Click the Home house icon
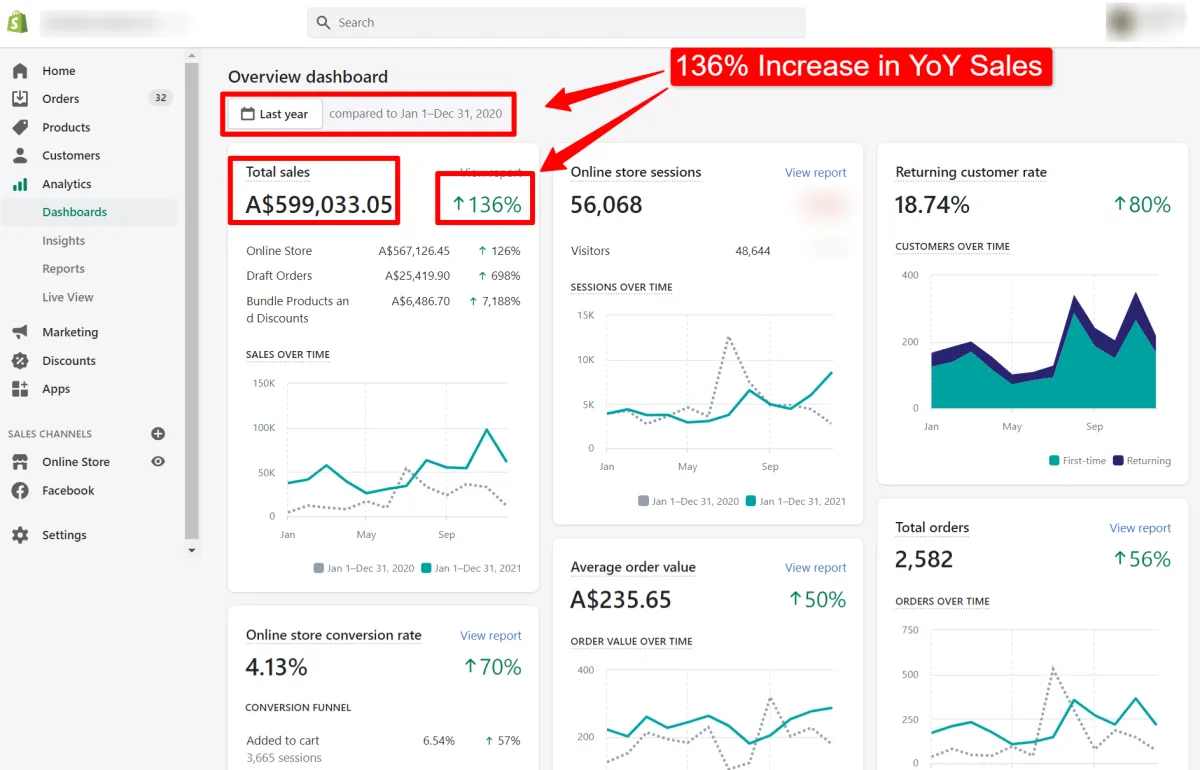The height and width of the screenshot is (770, 1200). click(x=20, y=71)
